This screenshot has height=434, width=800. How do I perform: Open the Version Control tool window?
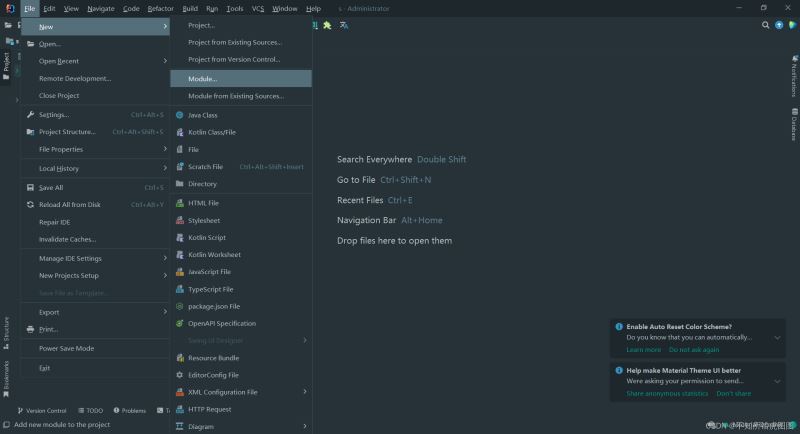[42, 411]
